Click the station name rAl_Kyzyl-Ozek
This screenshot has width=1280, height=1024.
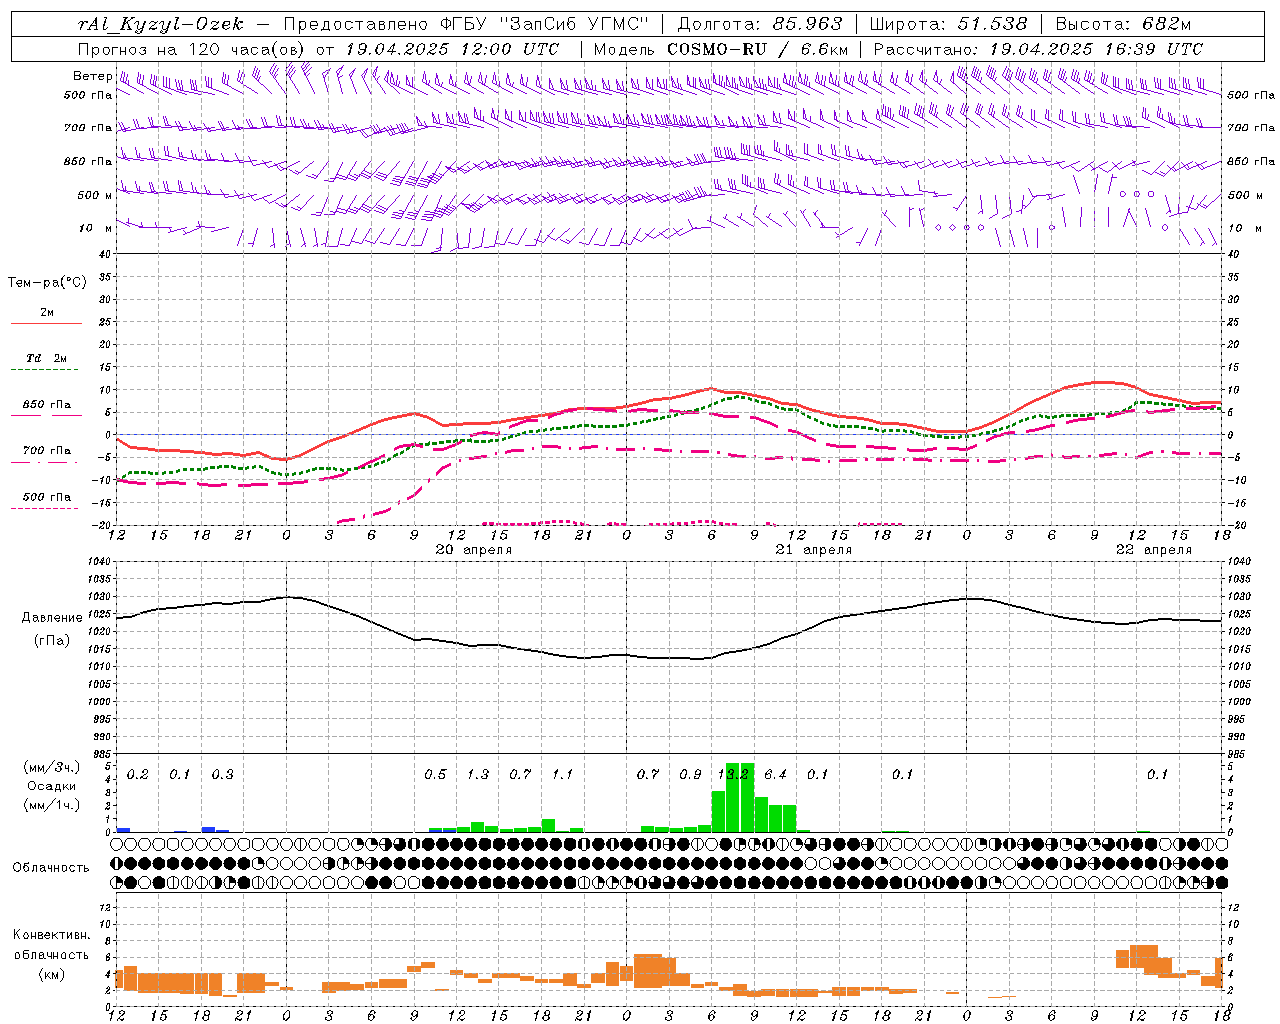click(x=161, y=24)
